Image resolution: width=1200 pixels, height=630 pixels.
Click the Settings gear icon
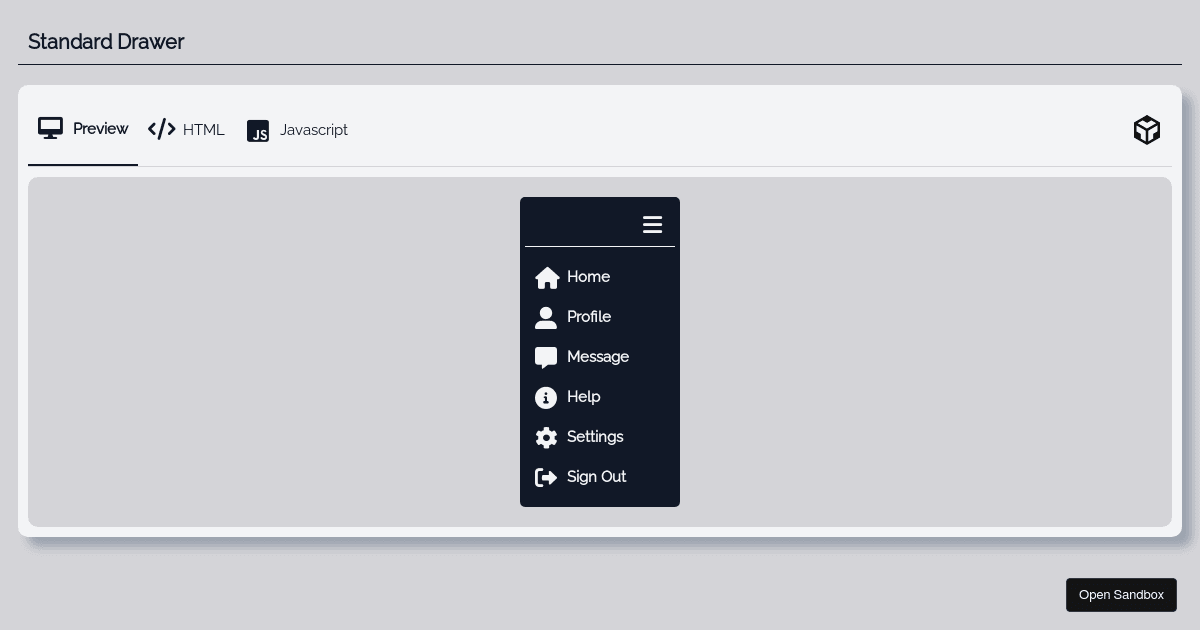(546, 438)
